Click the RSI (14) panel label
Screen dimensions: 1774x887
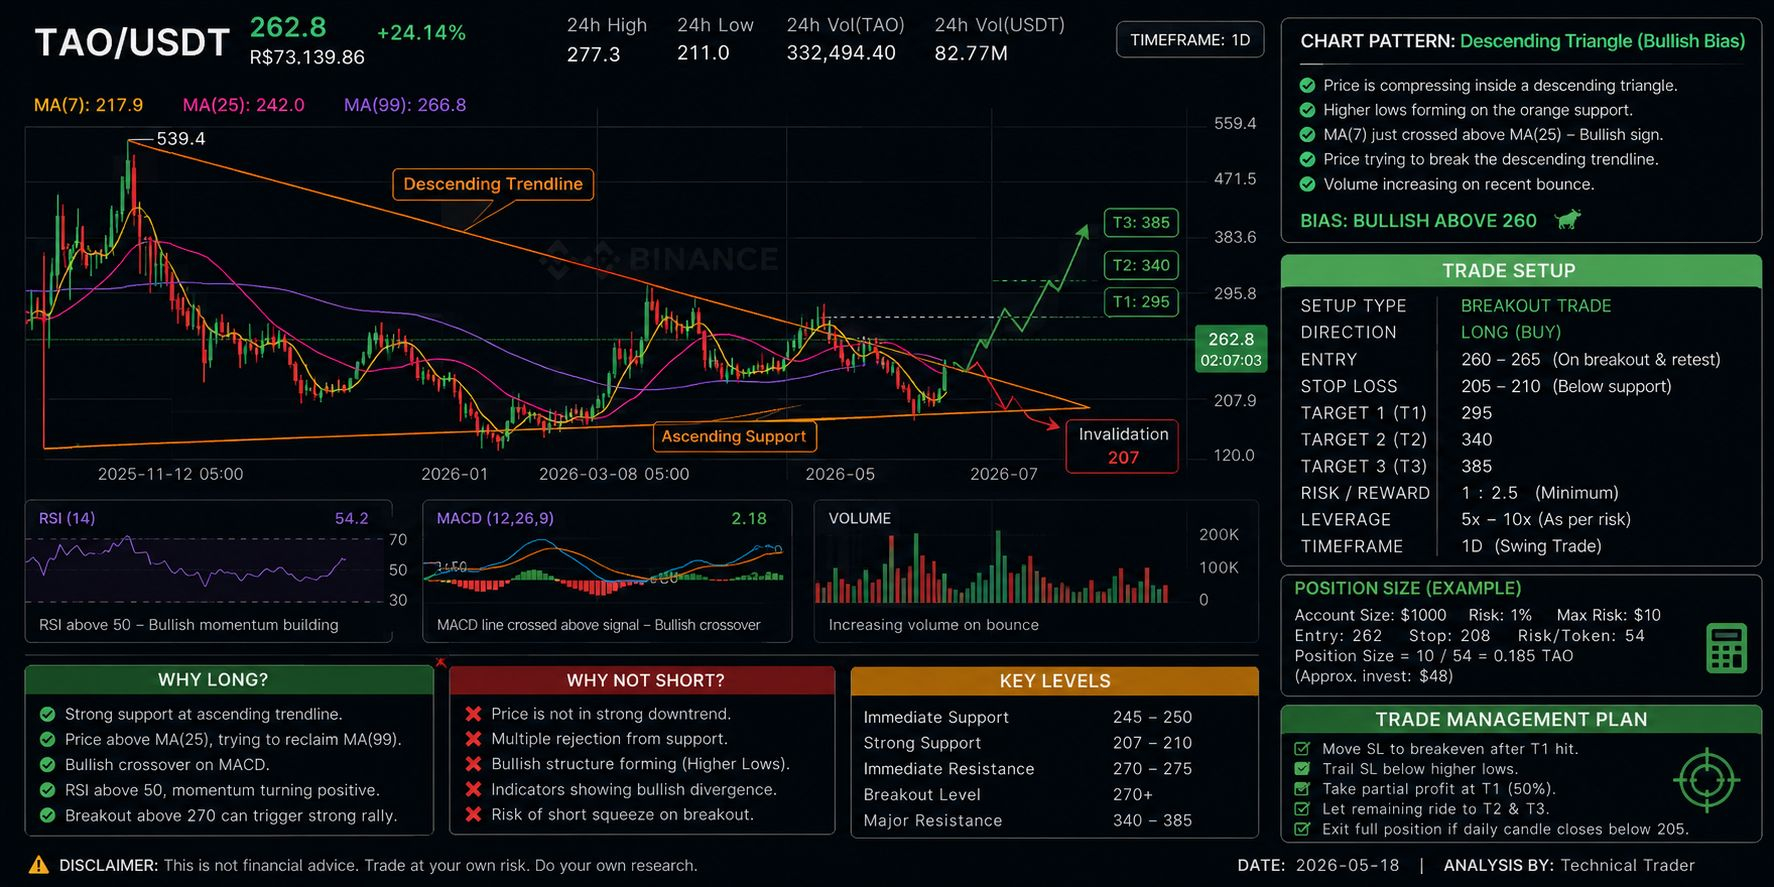[x=67, y=518]
